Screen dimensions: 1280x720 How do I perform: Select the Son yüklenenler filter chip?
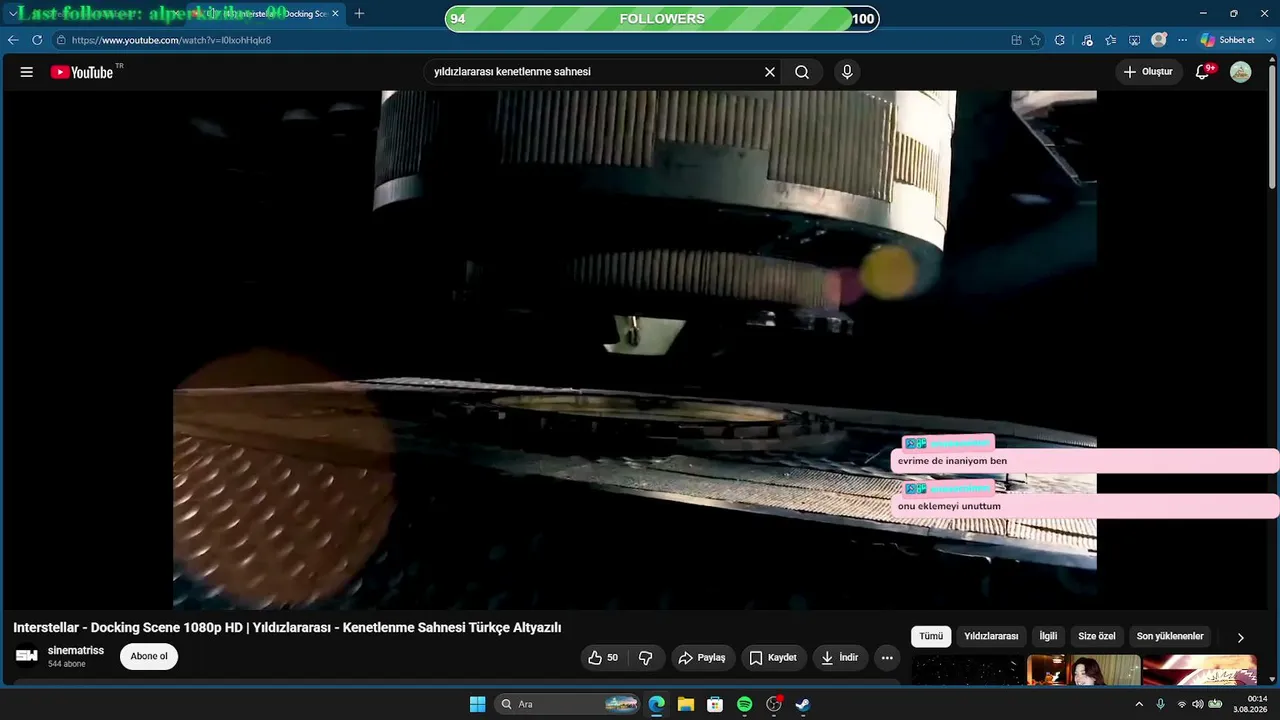coord(1170,636)
